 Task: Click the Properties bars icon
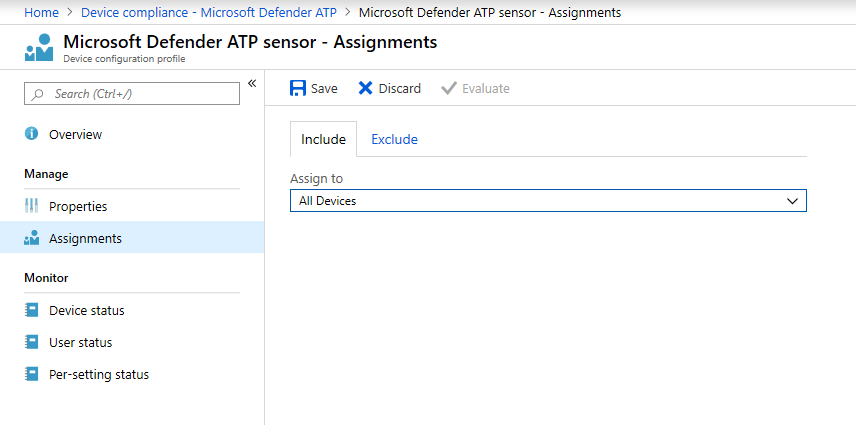point(31,206)
